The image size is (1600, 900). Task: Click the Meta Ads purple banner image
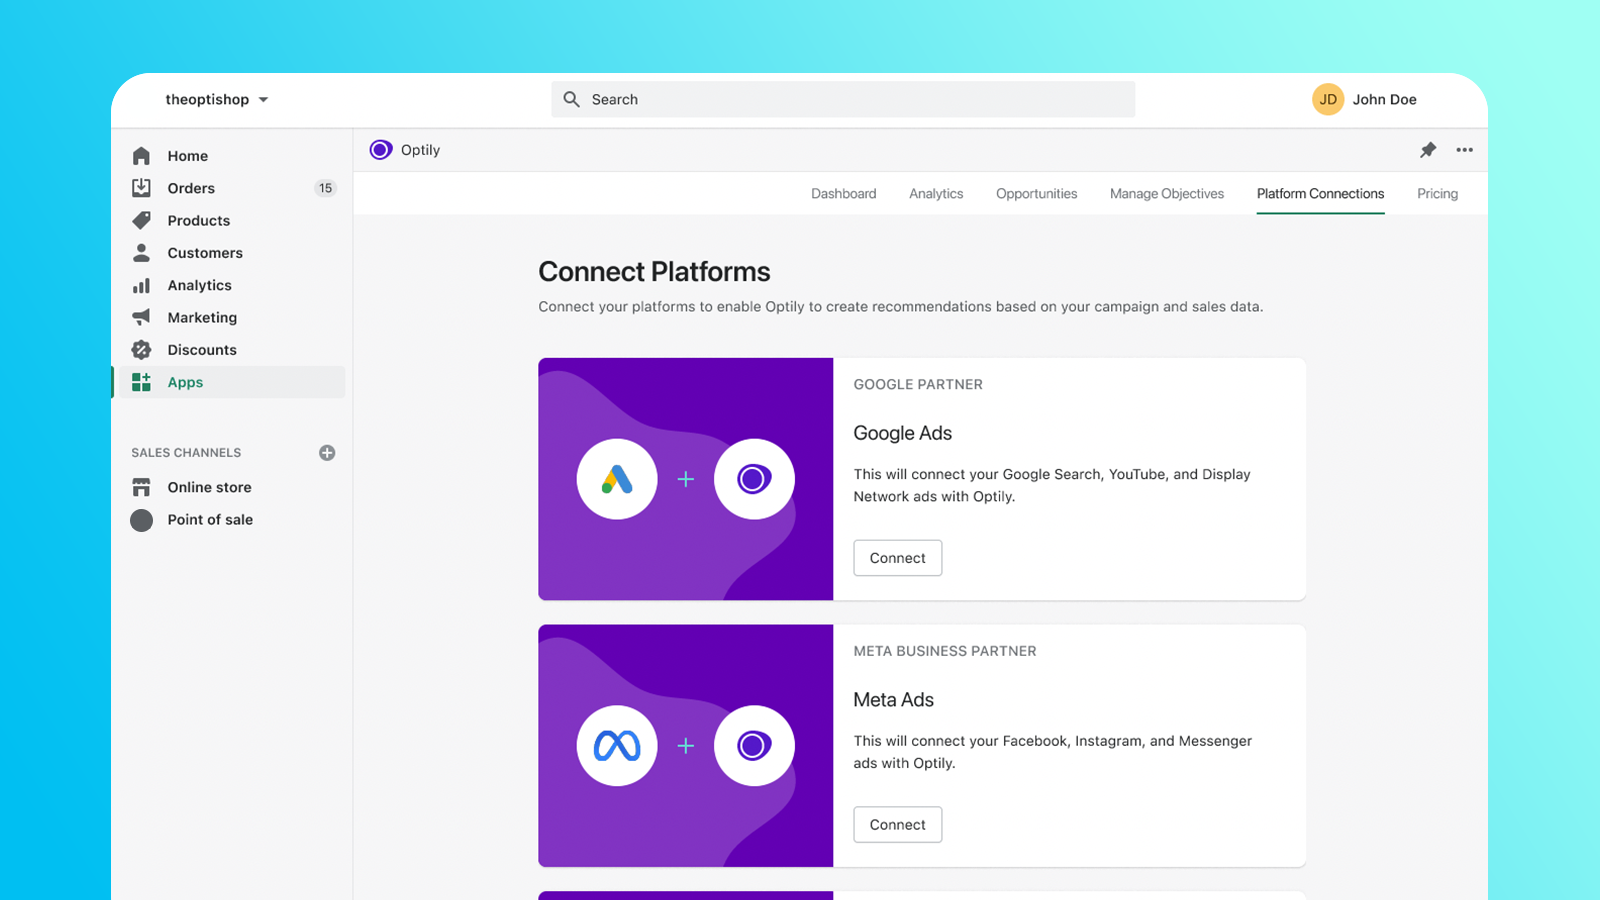(x=685, y=746)
